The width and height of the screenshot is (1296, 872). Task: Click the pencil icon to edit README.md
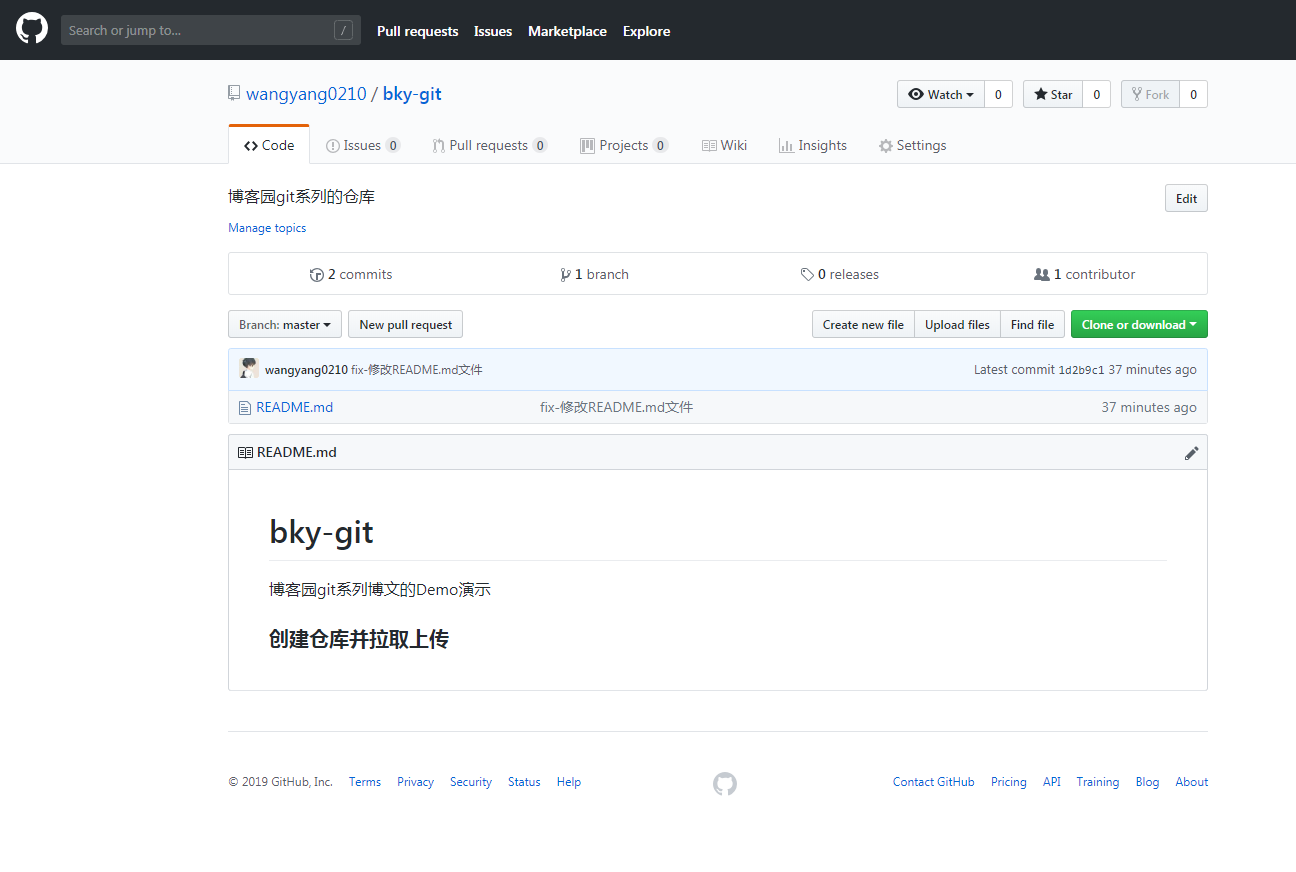[x=1191, y=453]
